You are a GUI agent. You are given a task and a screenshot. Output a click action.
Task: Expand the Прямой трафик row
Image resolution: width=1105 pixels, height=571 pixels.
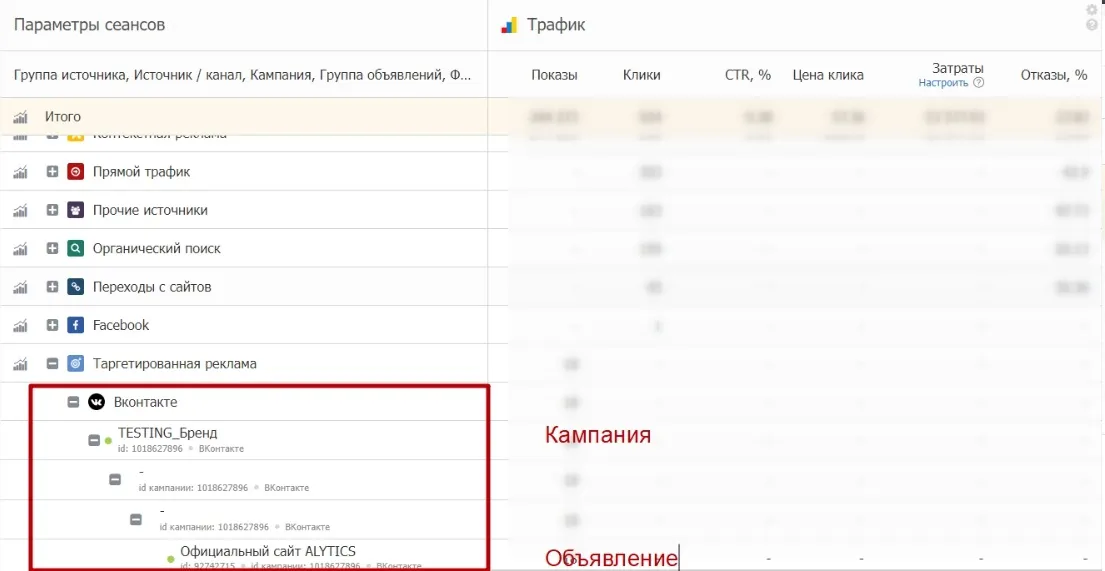[x=52, y=171]
